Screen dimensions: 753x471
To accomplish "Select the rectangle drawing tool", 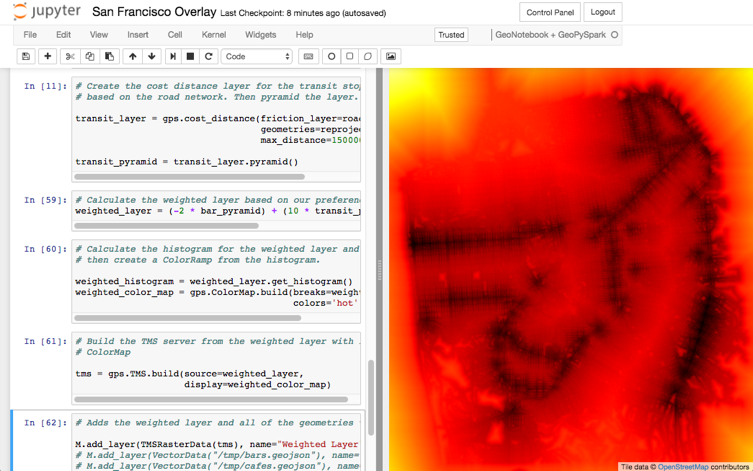I will tap(350, 57).
